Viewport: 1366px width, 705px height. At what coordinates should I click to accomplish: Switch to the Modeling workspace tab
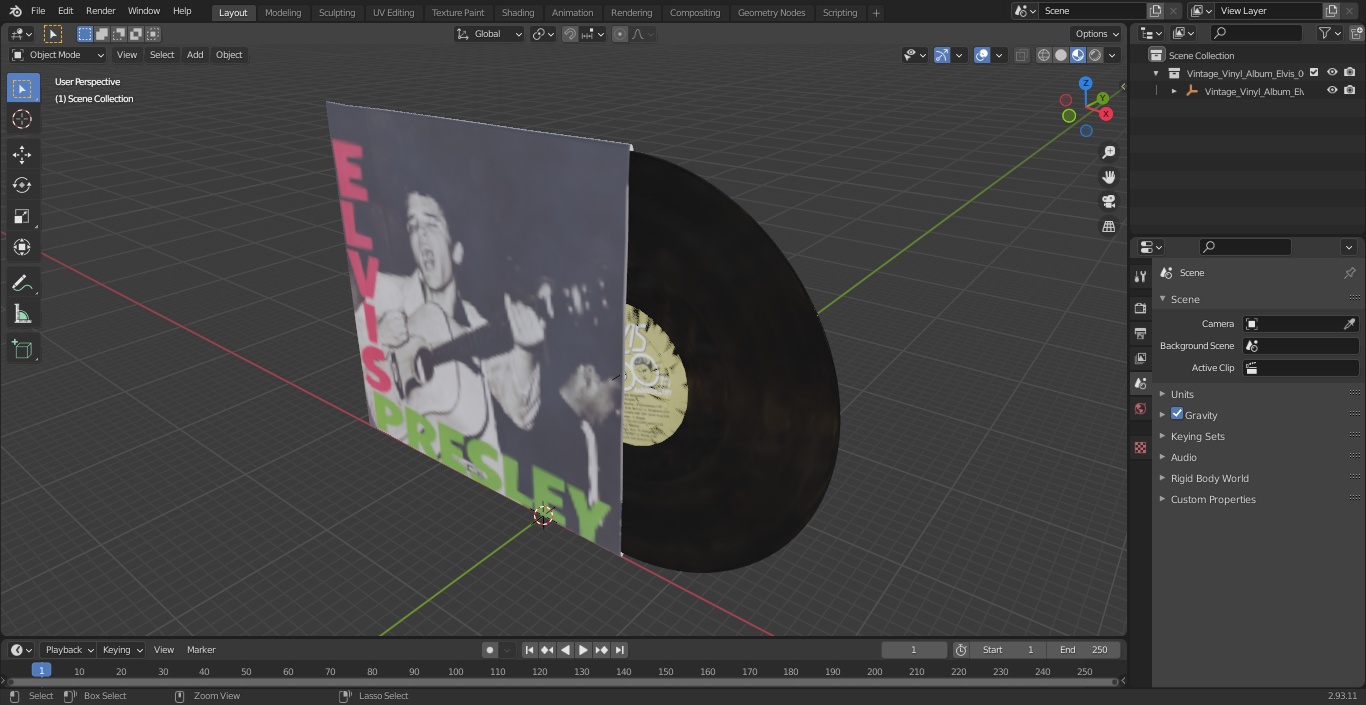pos(283,12)
